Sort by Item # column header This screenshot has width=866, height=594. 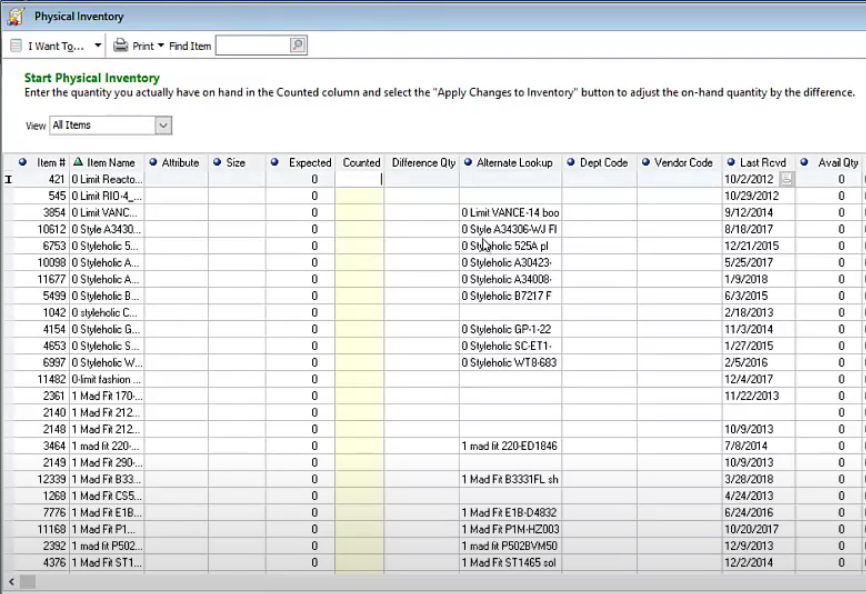coord(51,163)
